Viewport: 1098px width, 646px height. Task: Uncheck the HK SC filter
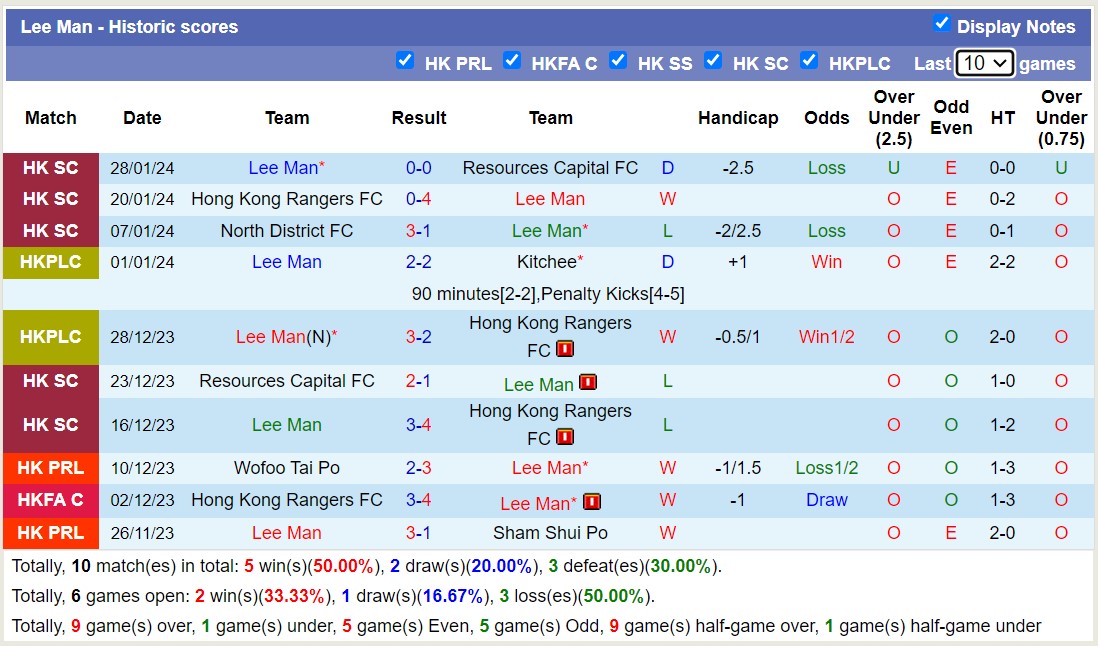pos(714,60)
